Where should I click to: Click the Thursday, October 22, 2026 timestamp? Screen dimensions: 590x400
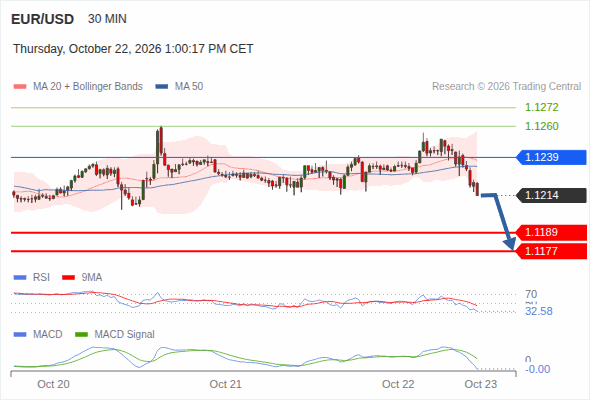[x=133, y=49]
